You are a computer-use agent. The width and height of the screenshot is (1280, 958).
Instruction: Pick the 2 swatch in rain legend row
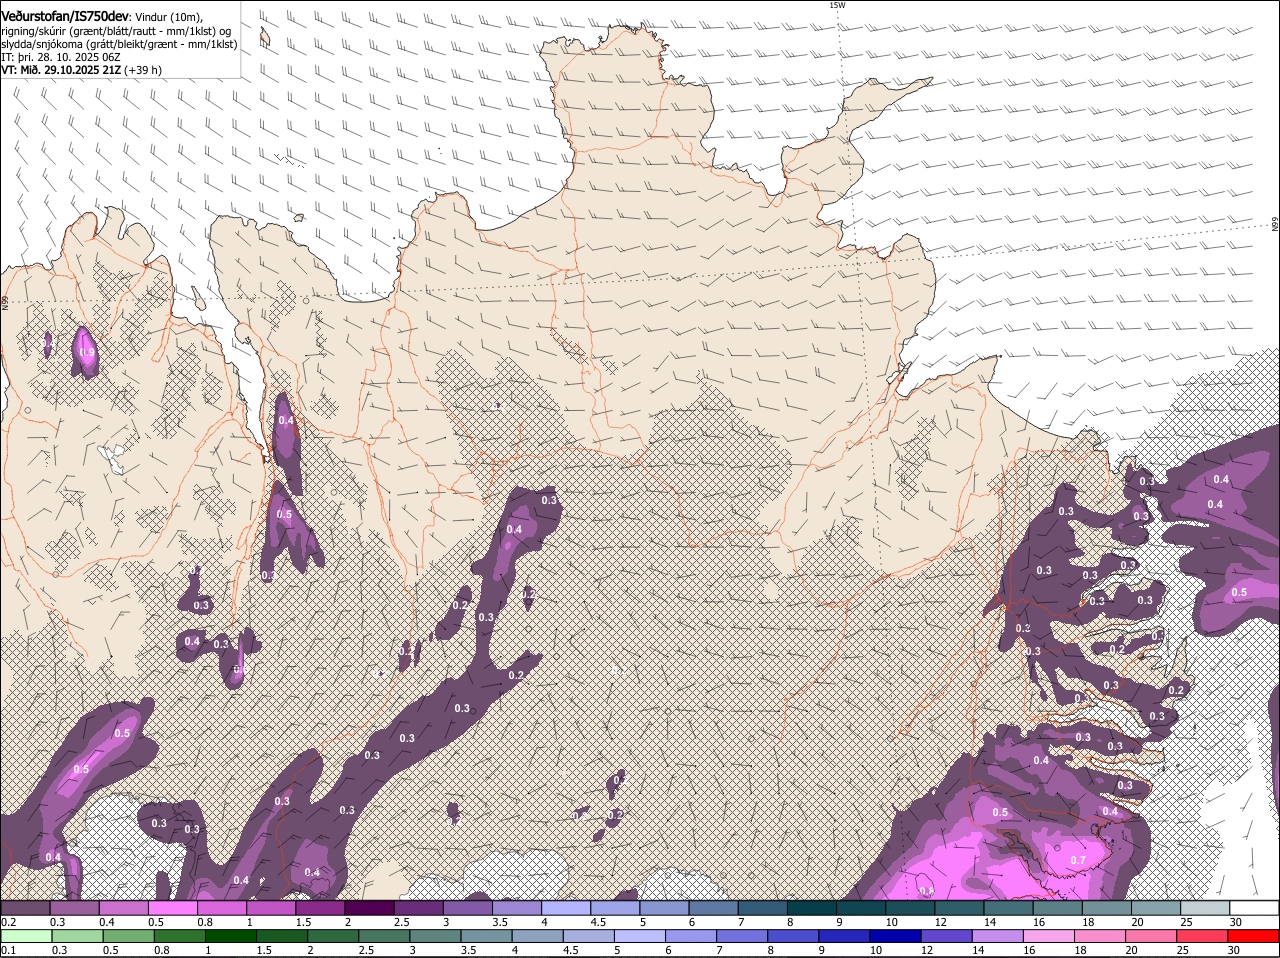click(332, 936)
